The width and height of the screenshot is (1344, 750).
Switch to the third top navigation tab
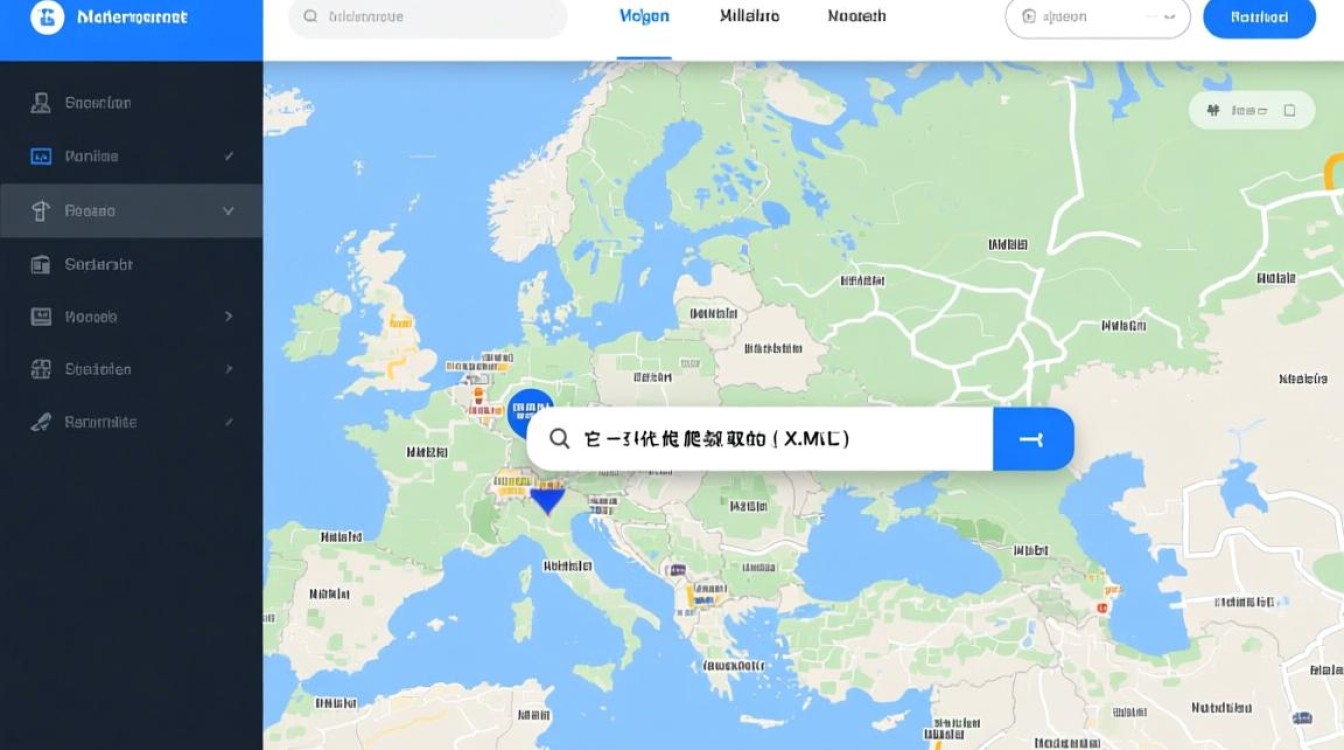pyautogui.click(x=856, y=16)
